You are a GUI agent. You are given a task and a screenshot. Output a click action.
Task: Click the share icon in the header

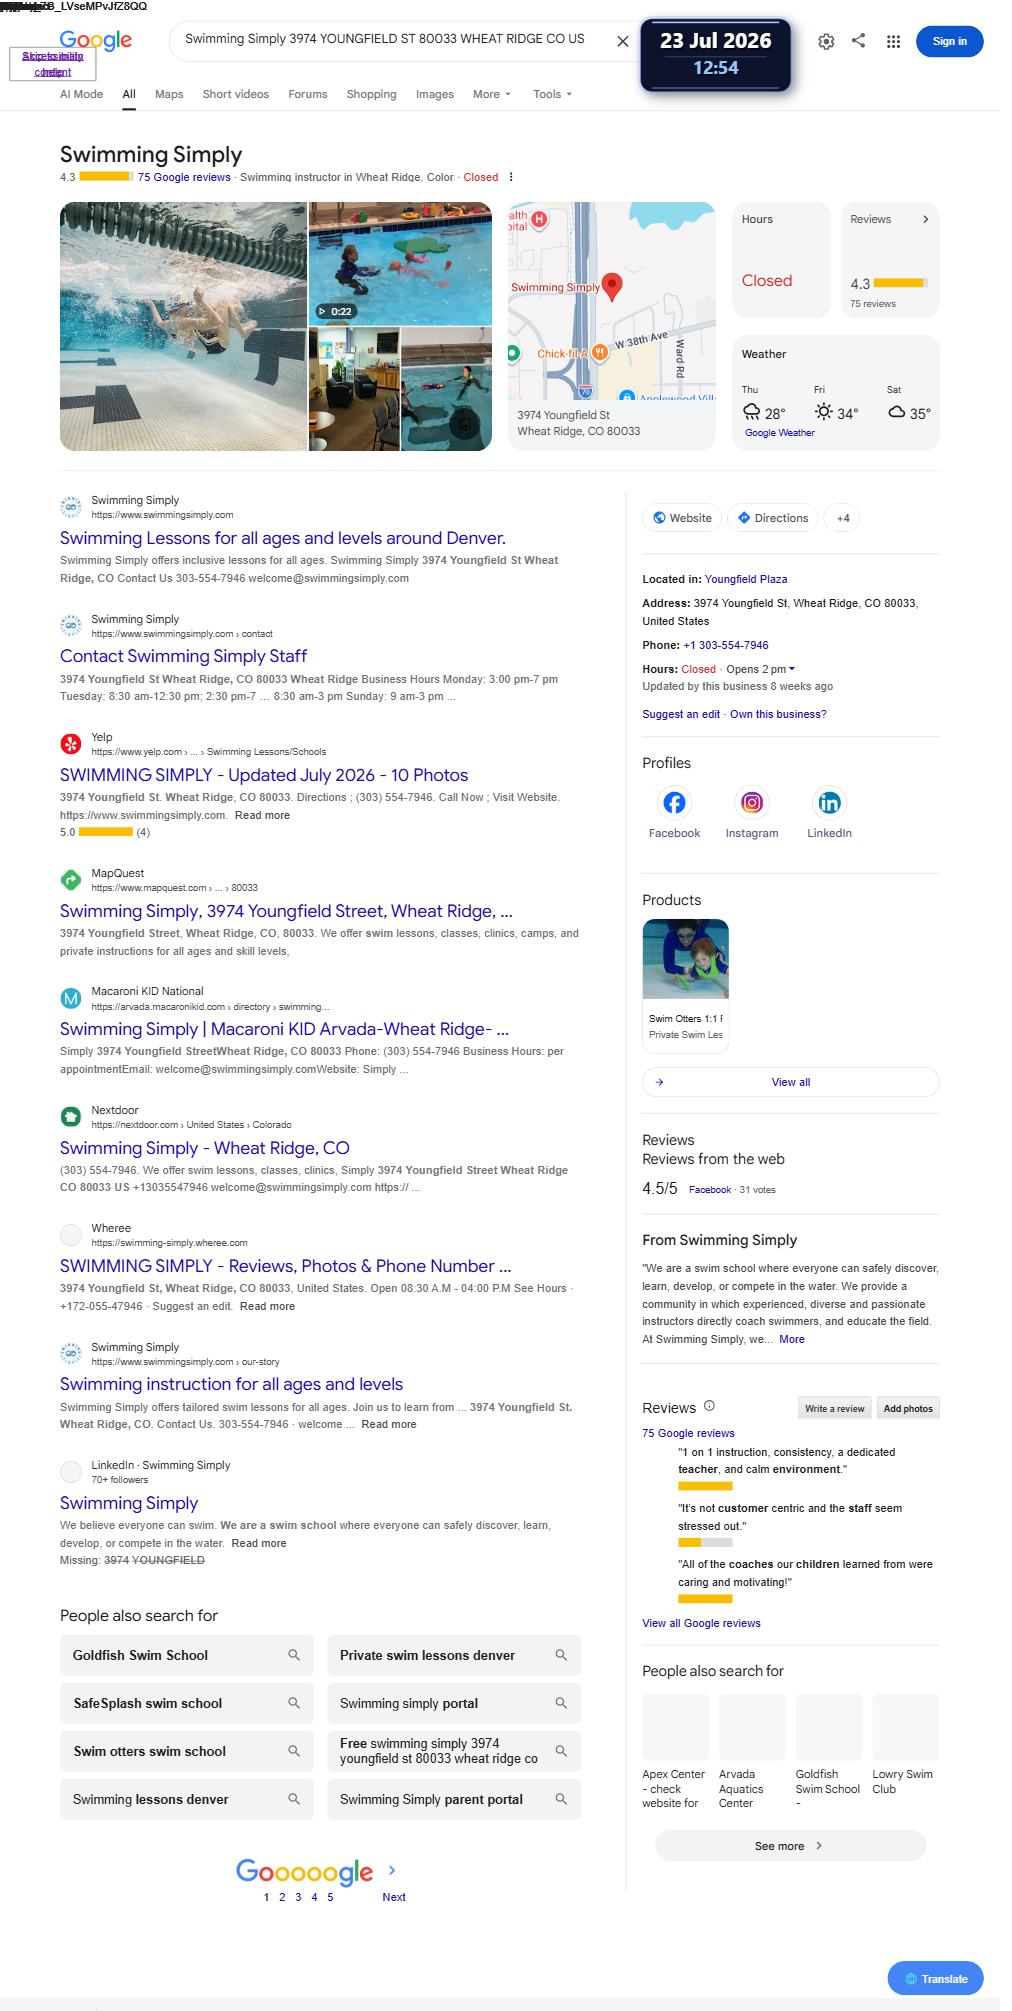859,41
